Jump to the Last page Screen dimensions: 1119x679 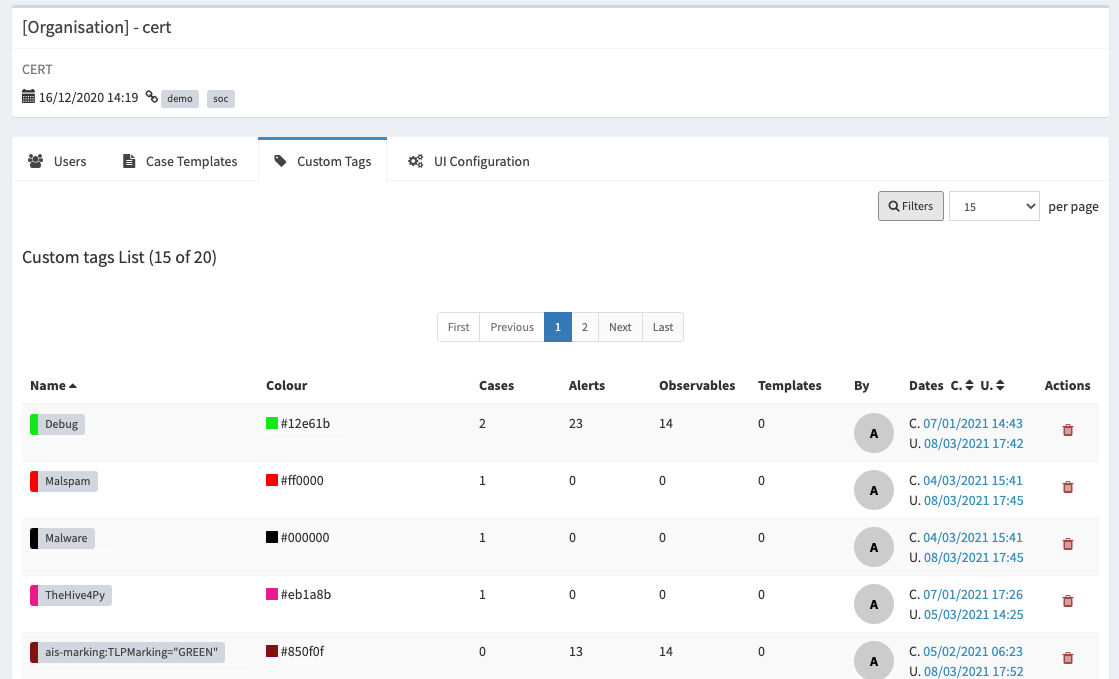tap(663, 327)
